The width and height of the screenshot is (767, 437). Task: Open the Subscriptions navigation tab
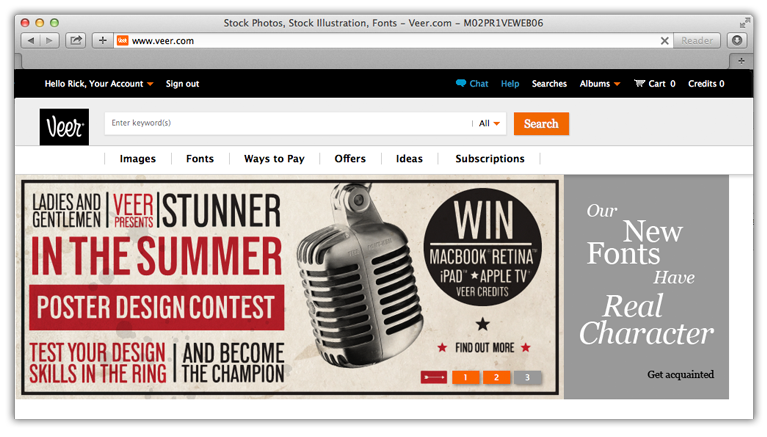click(490, 159)
